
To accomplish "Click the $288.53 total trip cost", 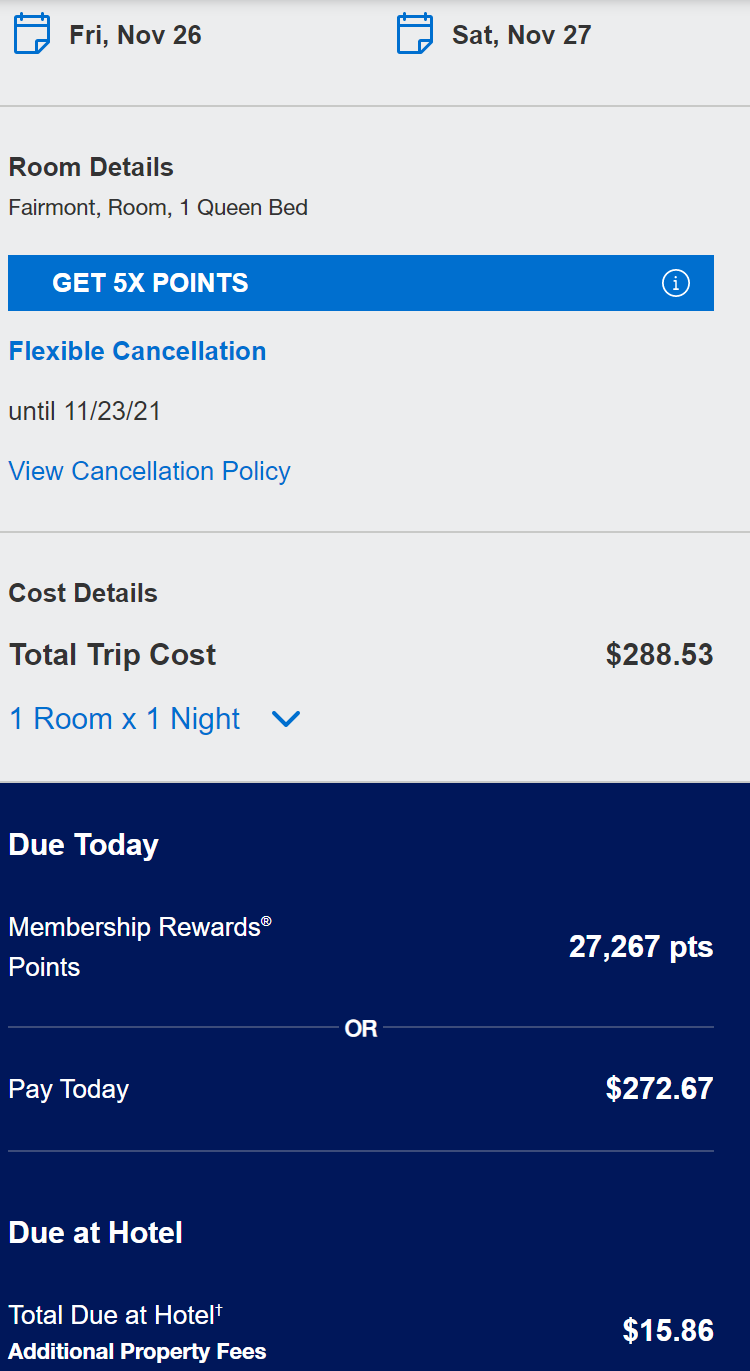I will [659, 655].
